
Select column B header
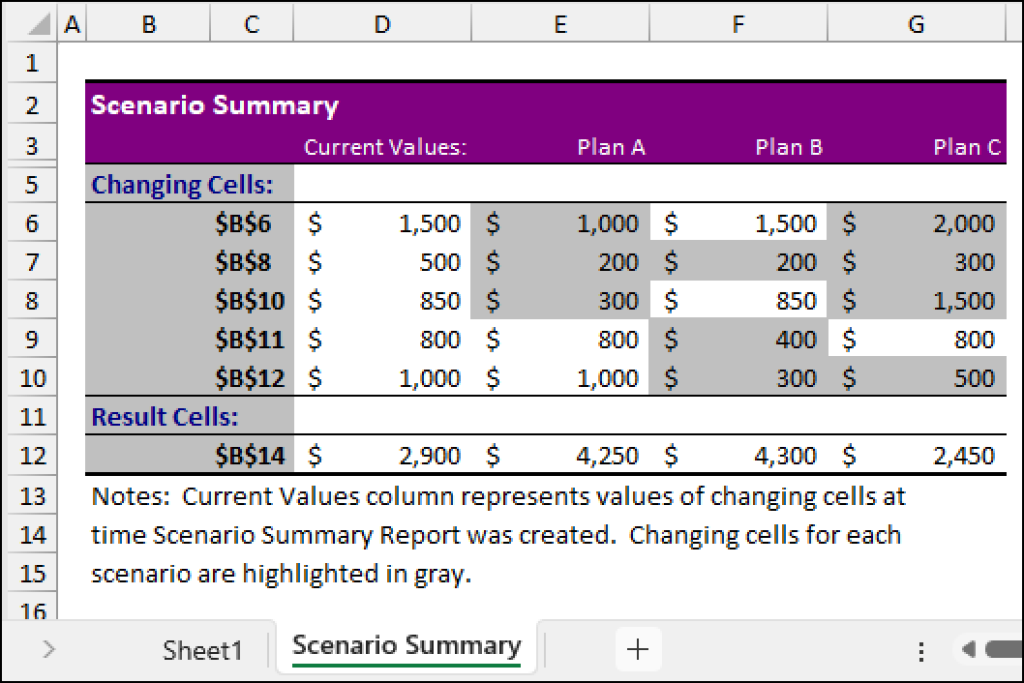coord(149,24)
